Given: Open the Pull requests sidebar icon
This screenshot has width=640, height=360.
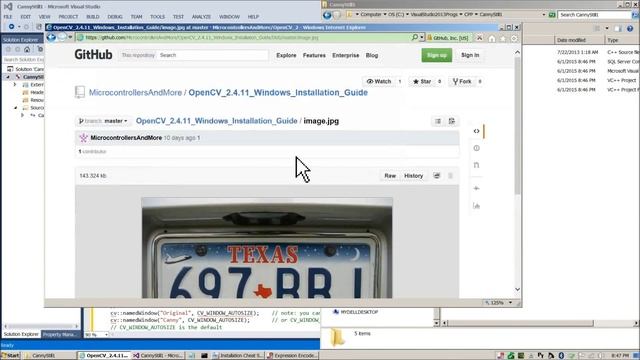Looking at the screenshot, I should pos(476,165).
